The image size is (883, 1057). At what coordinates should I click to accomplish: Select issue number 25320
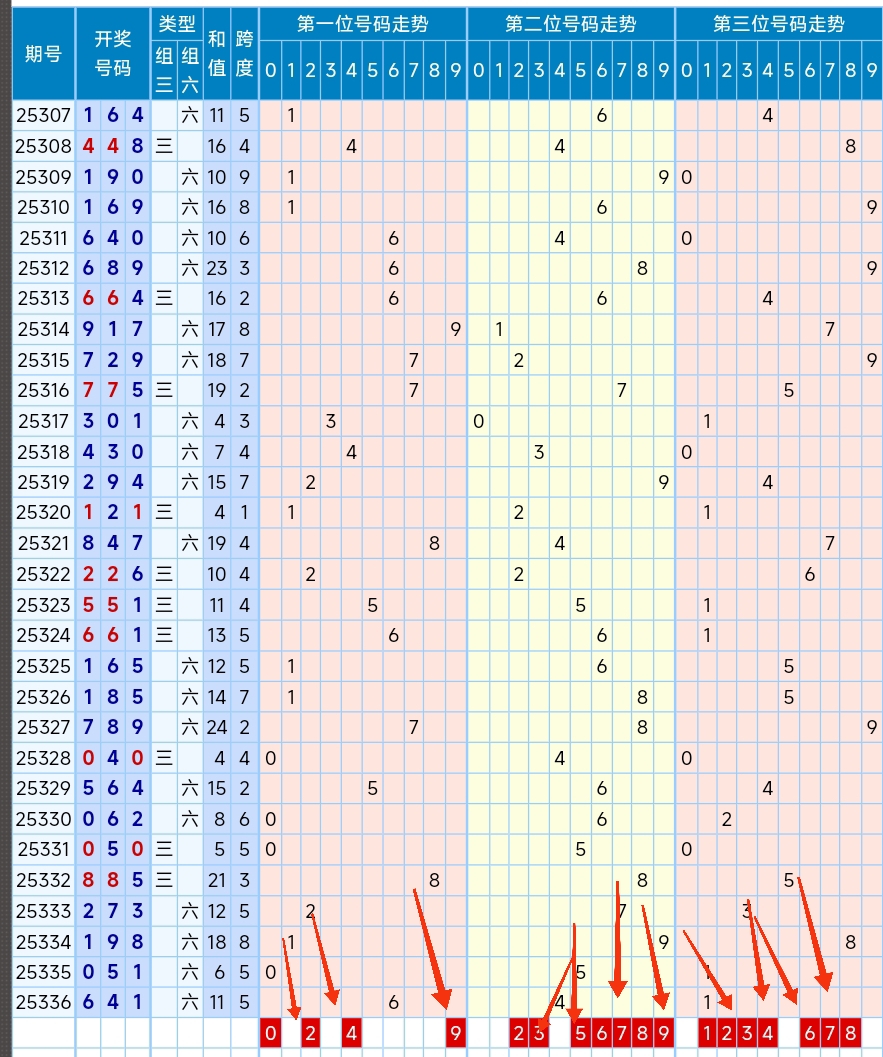[44, 512]
